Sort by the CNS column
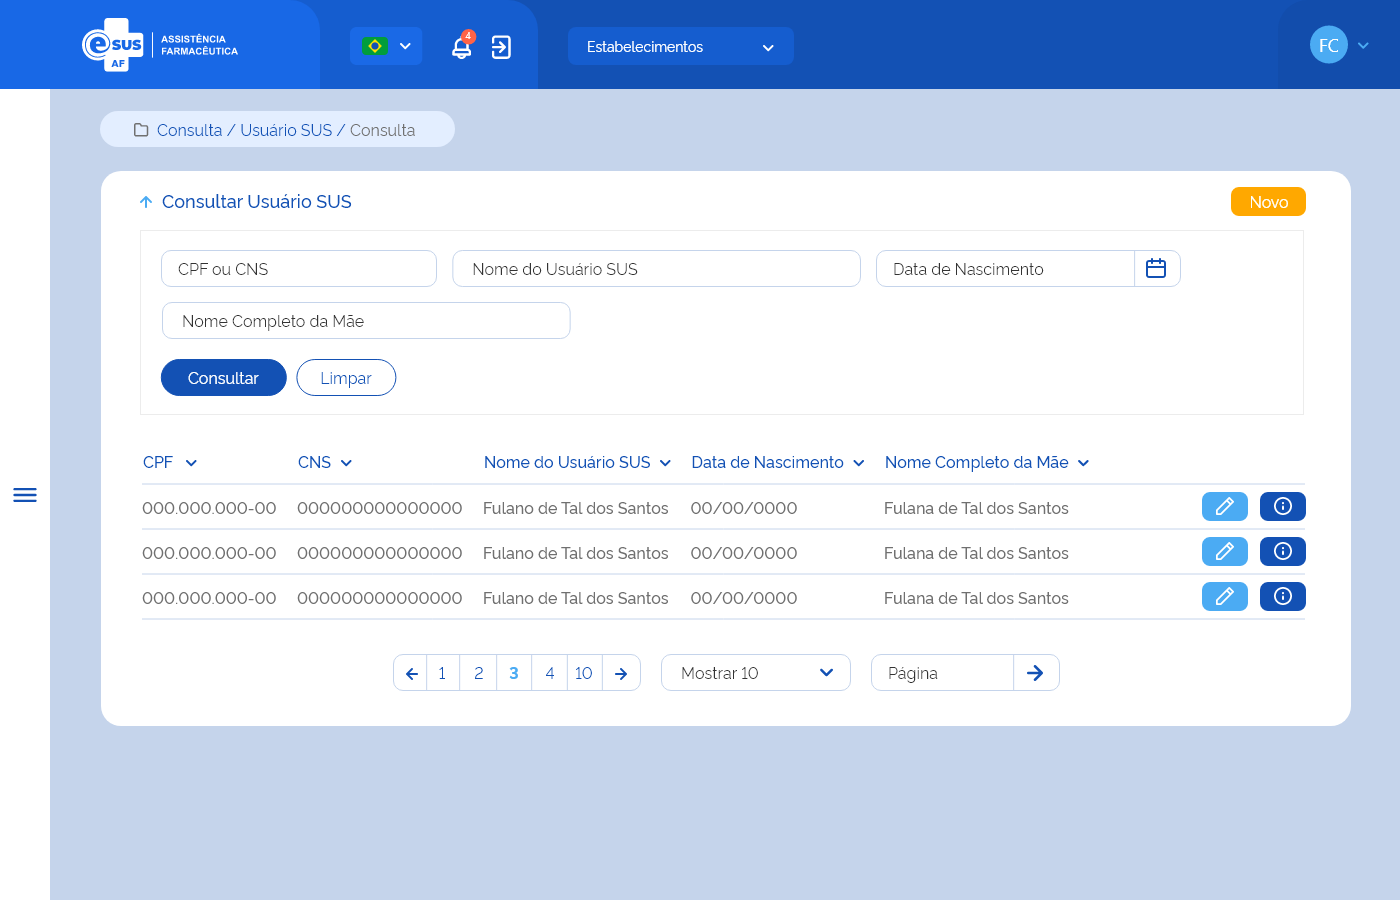The height and width of the screenshot is (900, 1400). pos(325,462)
